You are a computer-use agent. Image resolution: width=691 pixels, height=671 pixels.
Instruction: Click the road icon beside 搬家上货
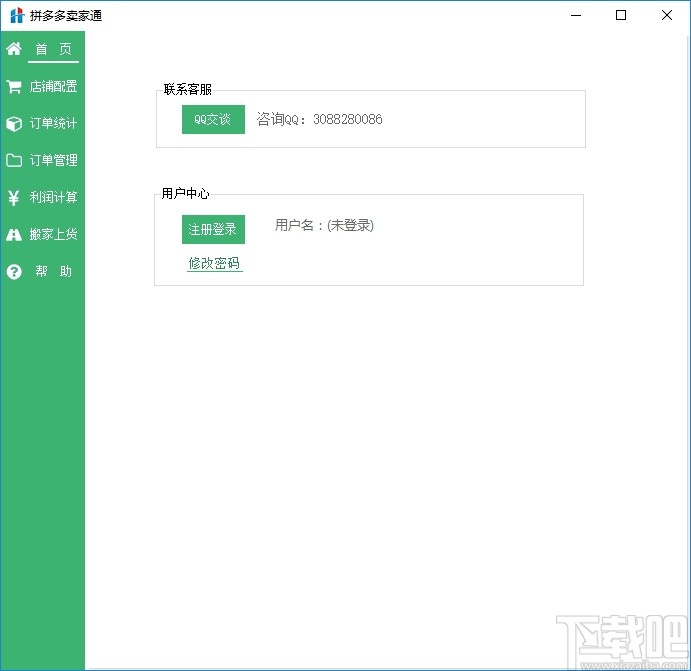coord(14,234)
